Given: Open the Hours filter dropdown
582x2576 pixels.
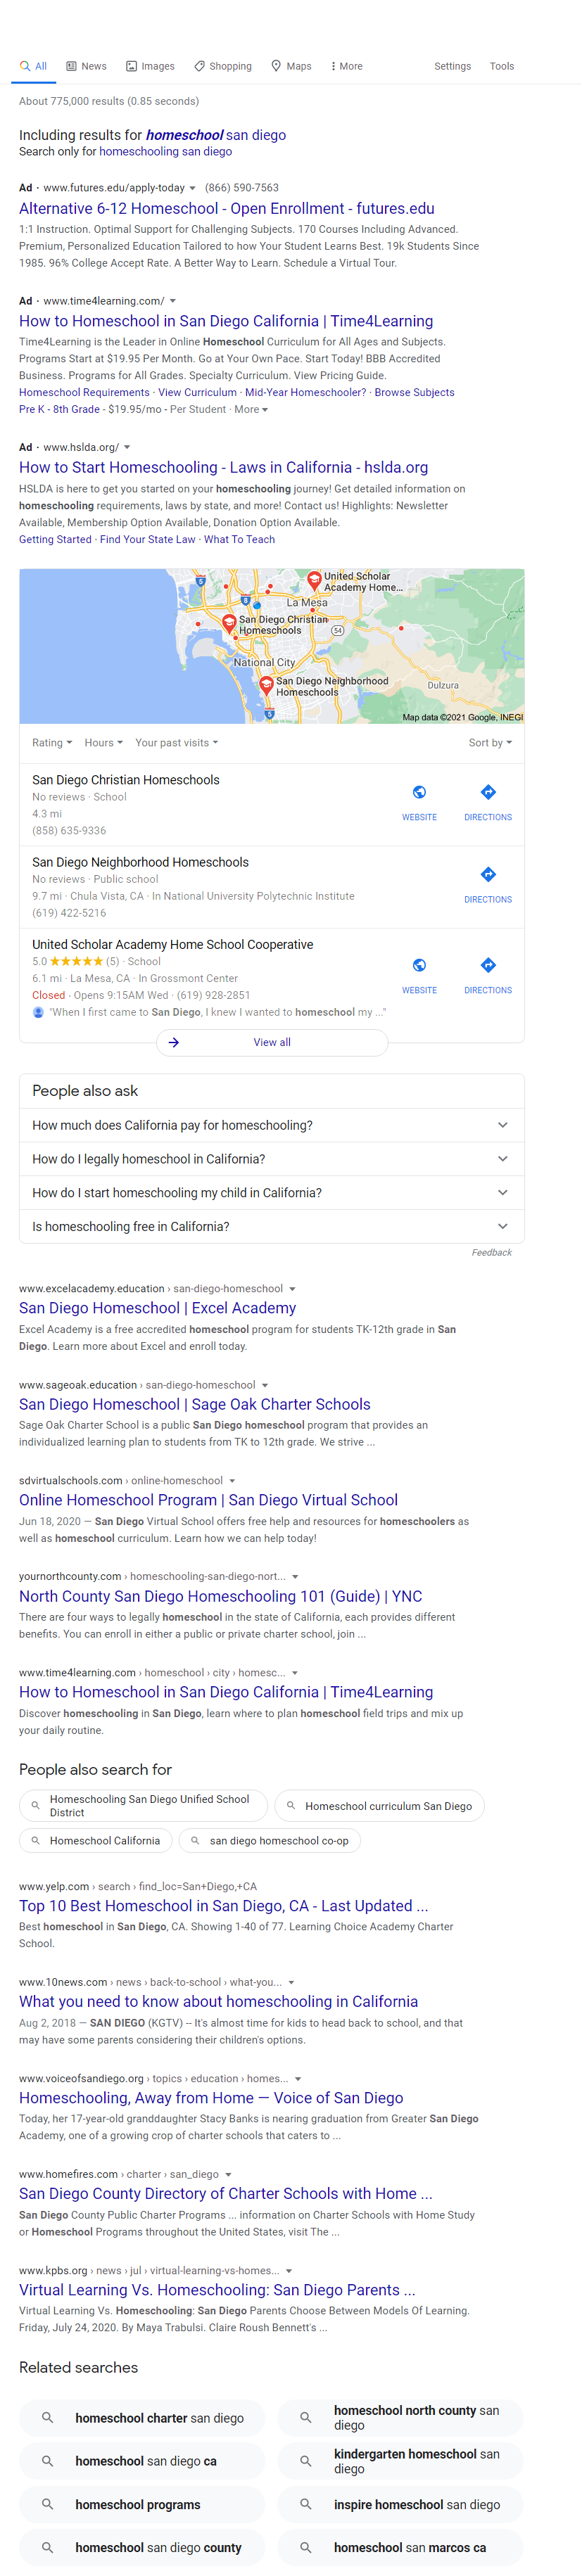Looking at the screenshot, I should [103, 743].
